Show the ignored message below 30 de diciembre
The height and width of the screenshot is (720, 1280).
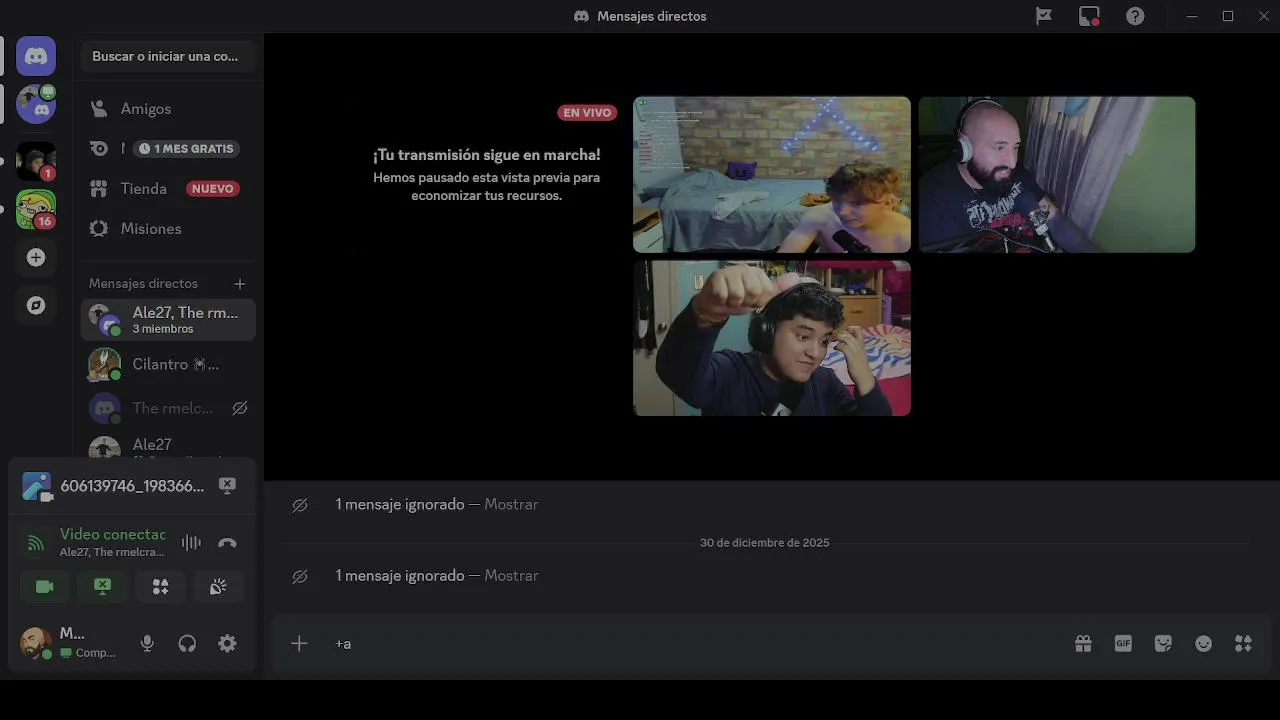pos(511,575)
